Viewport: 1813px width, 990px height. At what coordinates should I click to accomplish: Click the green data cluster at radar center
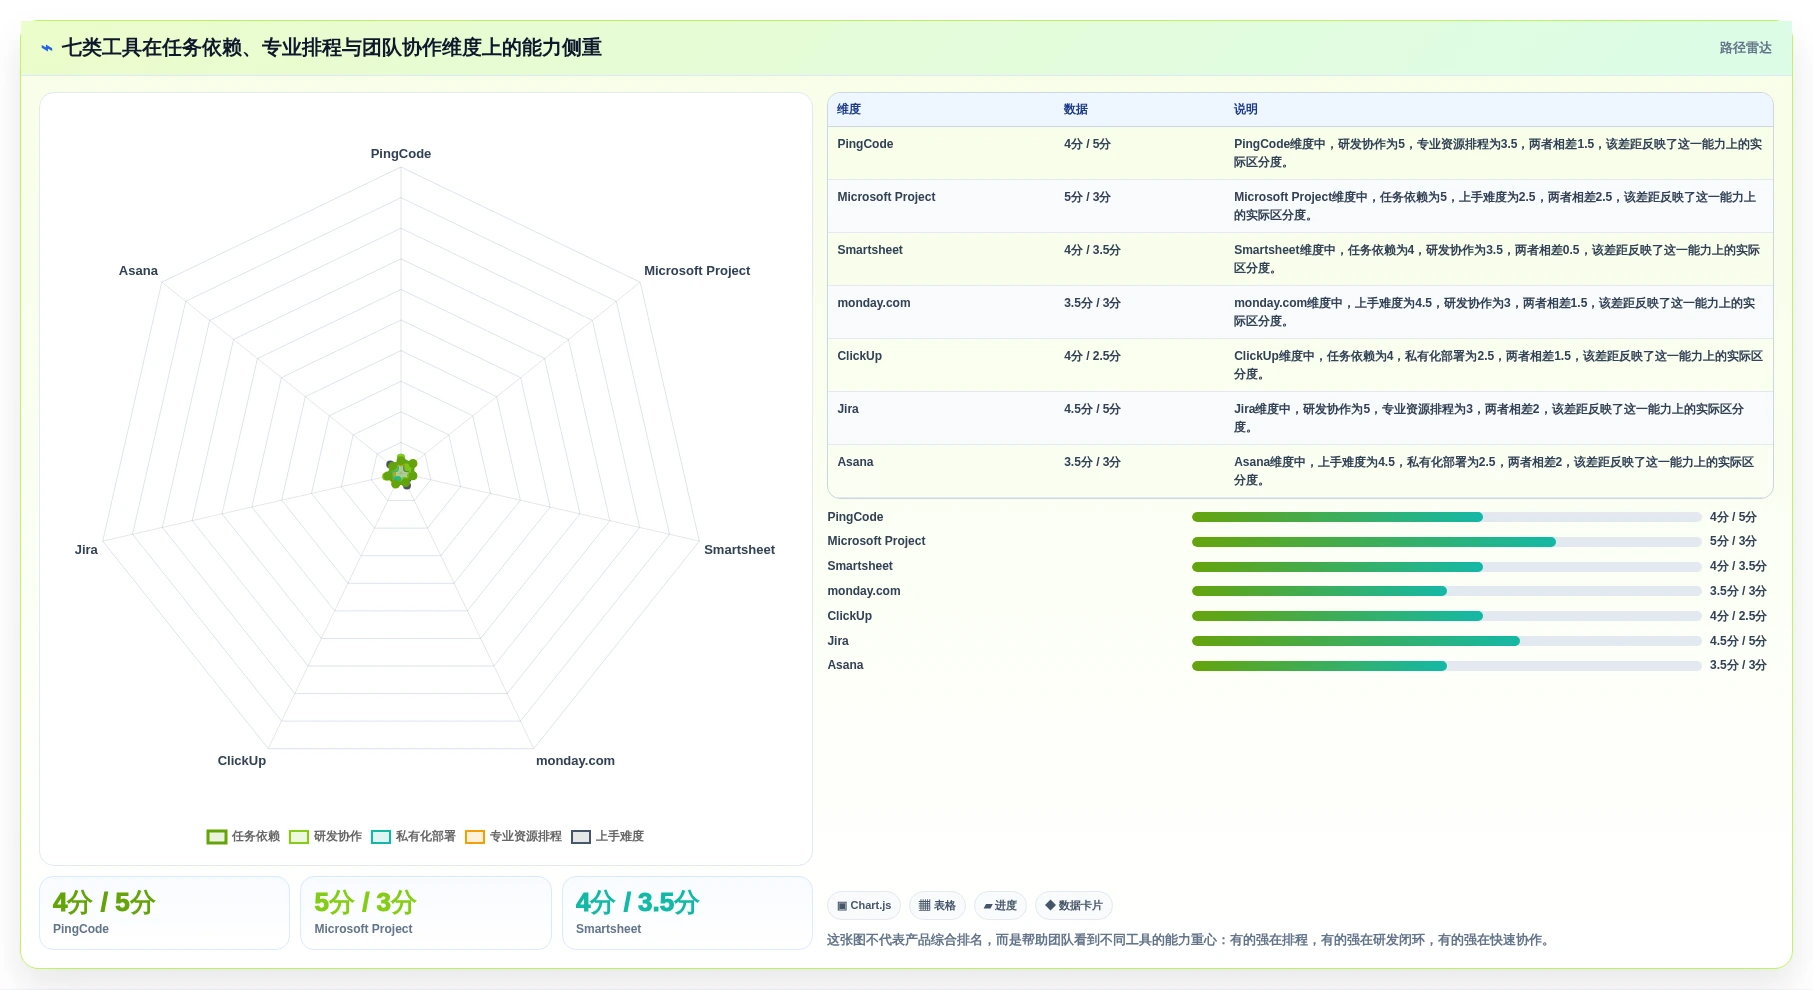pos(400,472)
